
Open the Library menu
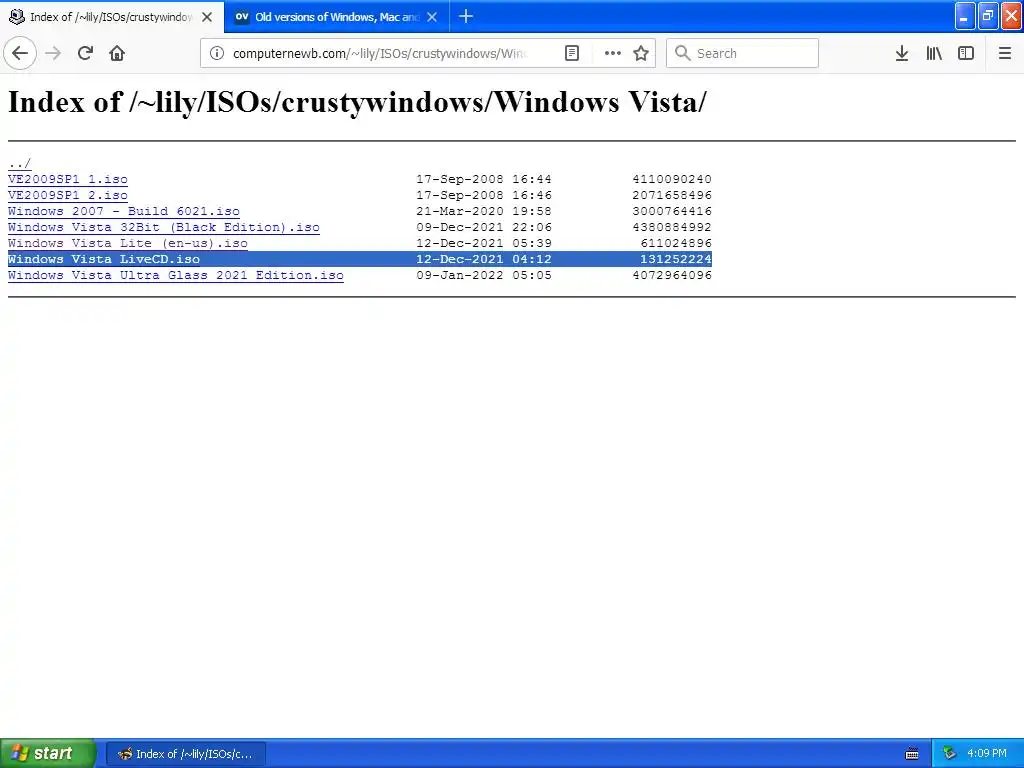coord(934,54)
